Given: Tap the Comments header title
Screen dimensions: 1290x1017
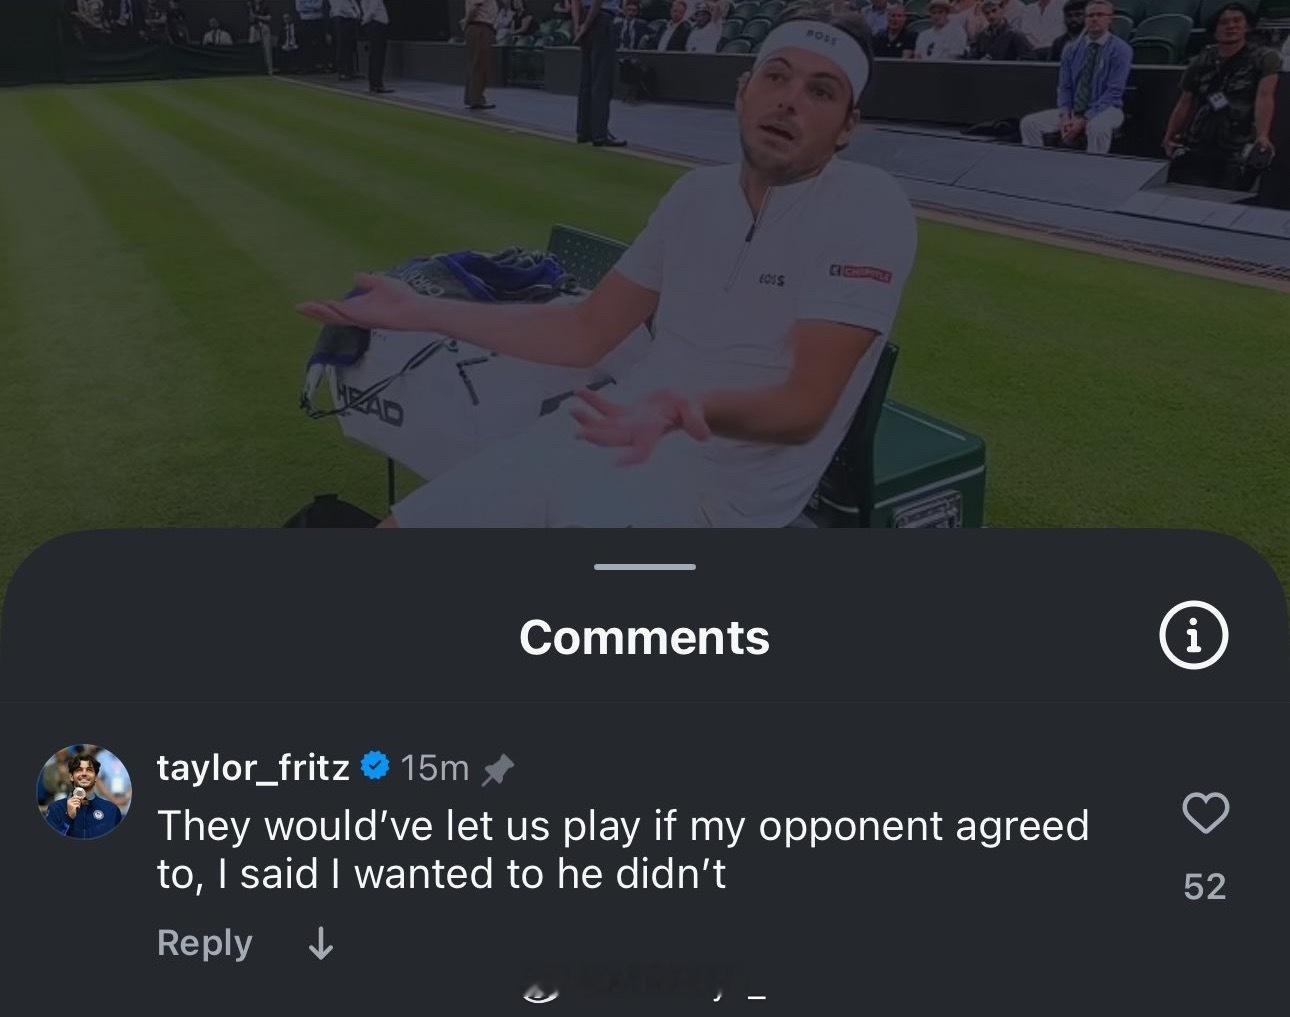Looking at the screenshot, I should [x=645, y=637].
